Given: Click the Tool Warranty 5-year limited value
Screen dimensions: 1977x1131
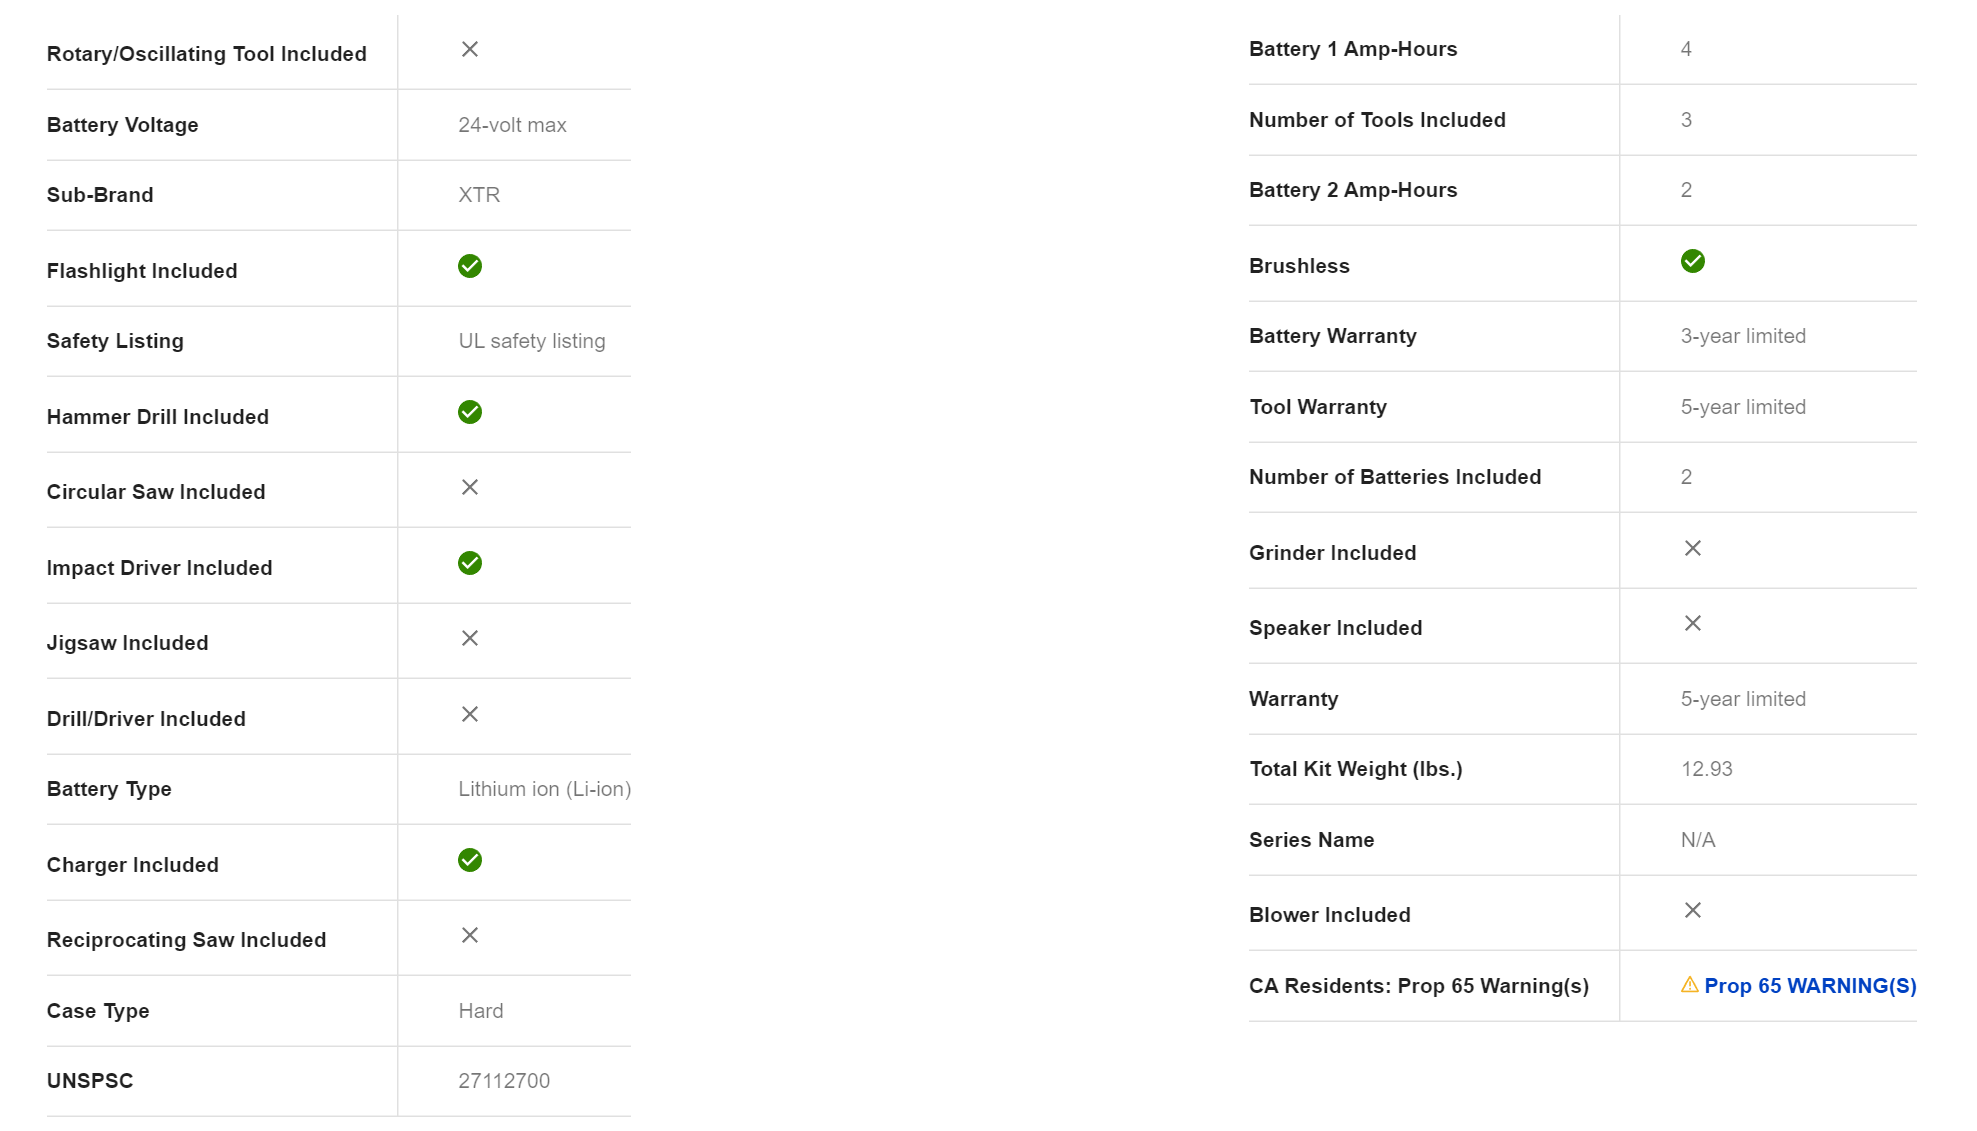Looking at the screenshot, I should pos(1743,407).
